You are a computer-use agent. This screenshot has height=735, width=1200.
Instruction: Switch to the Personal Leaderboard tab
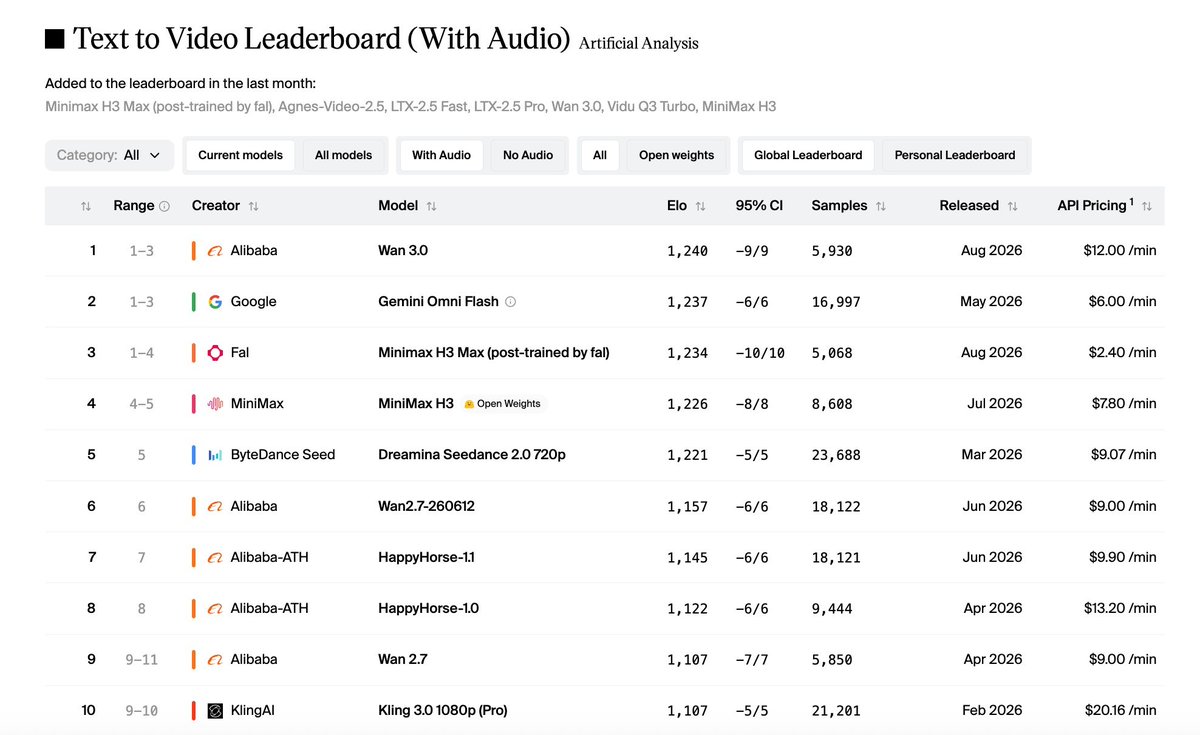[x=955, y=155]
